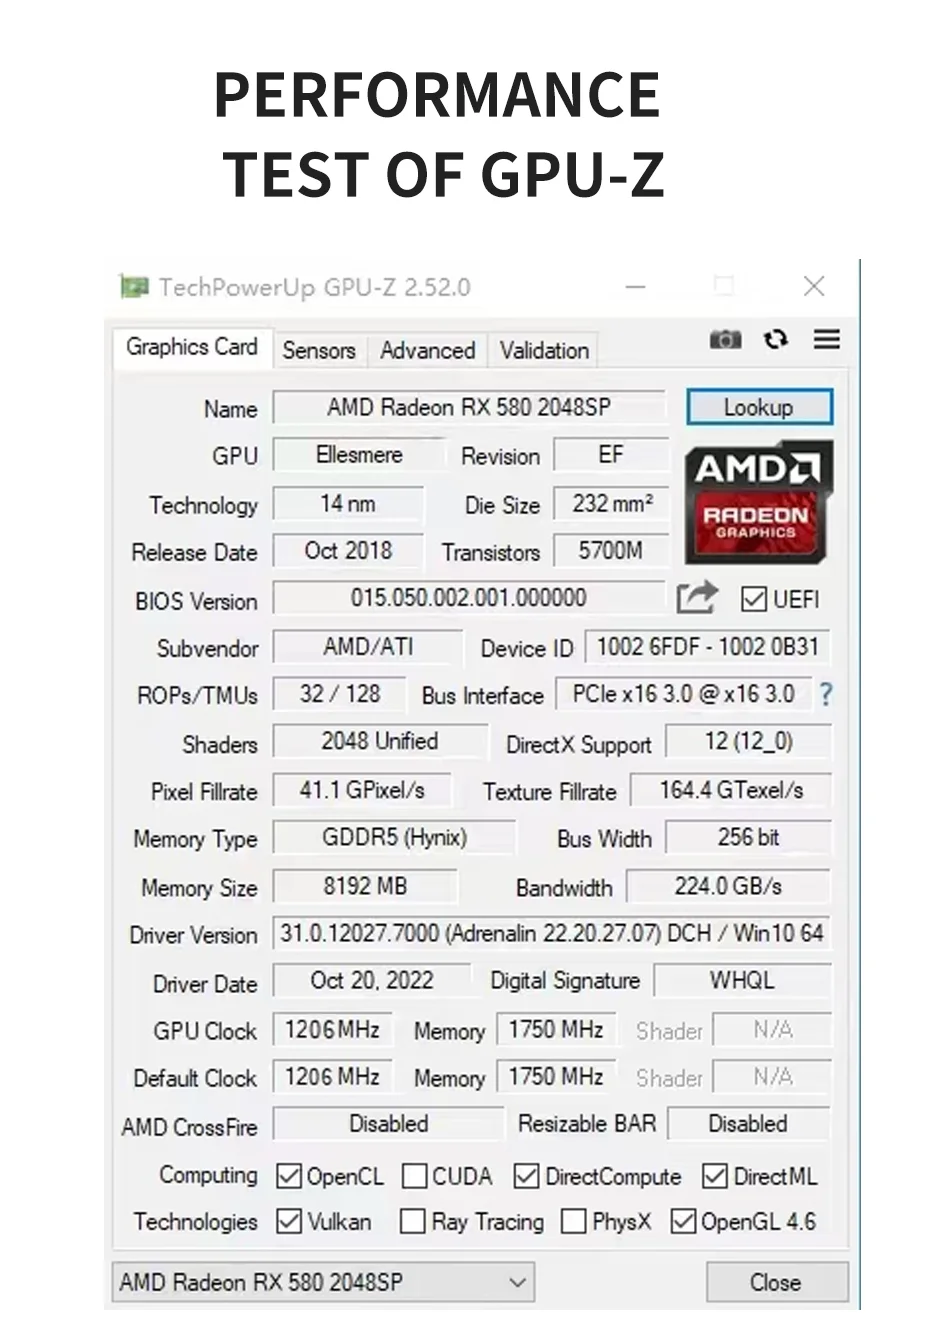Image resolution: width=950 pixels, height=1342 pixels.
Task: Click the Lookup button
Action: point(759,407)
